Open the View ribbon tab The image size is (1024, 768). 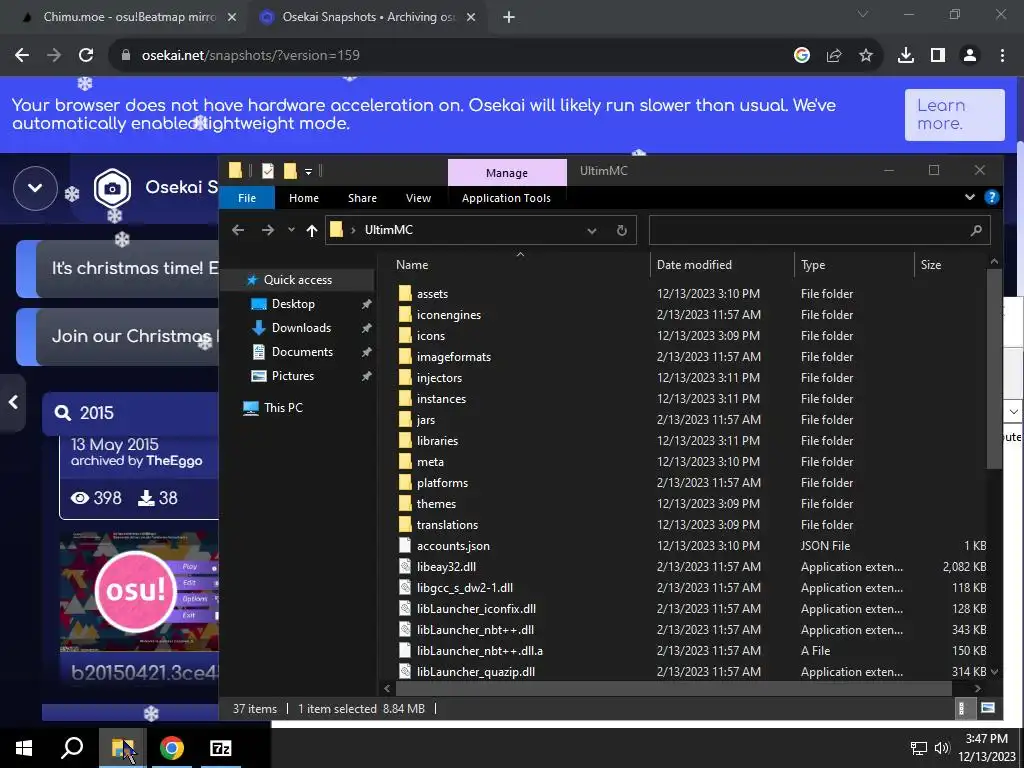tap(418, 198)
